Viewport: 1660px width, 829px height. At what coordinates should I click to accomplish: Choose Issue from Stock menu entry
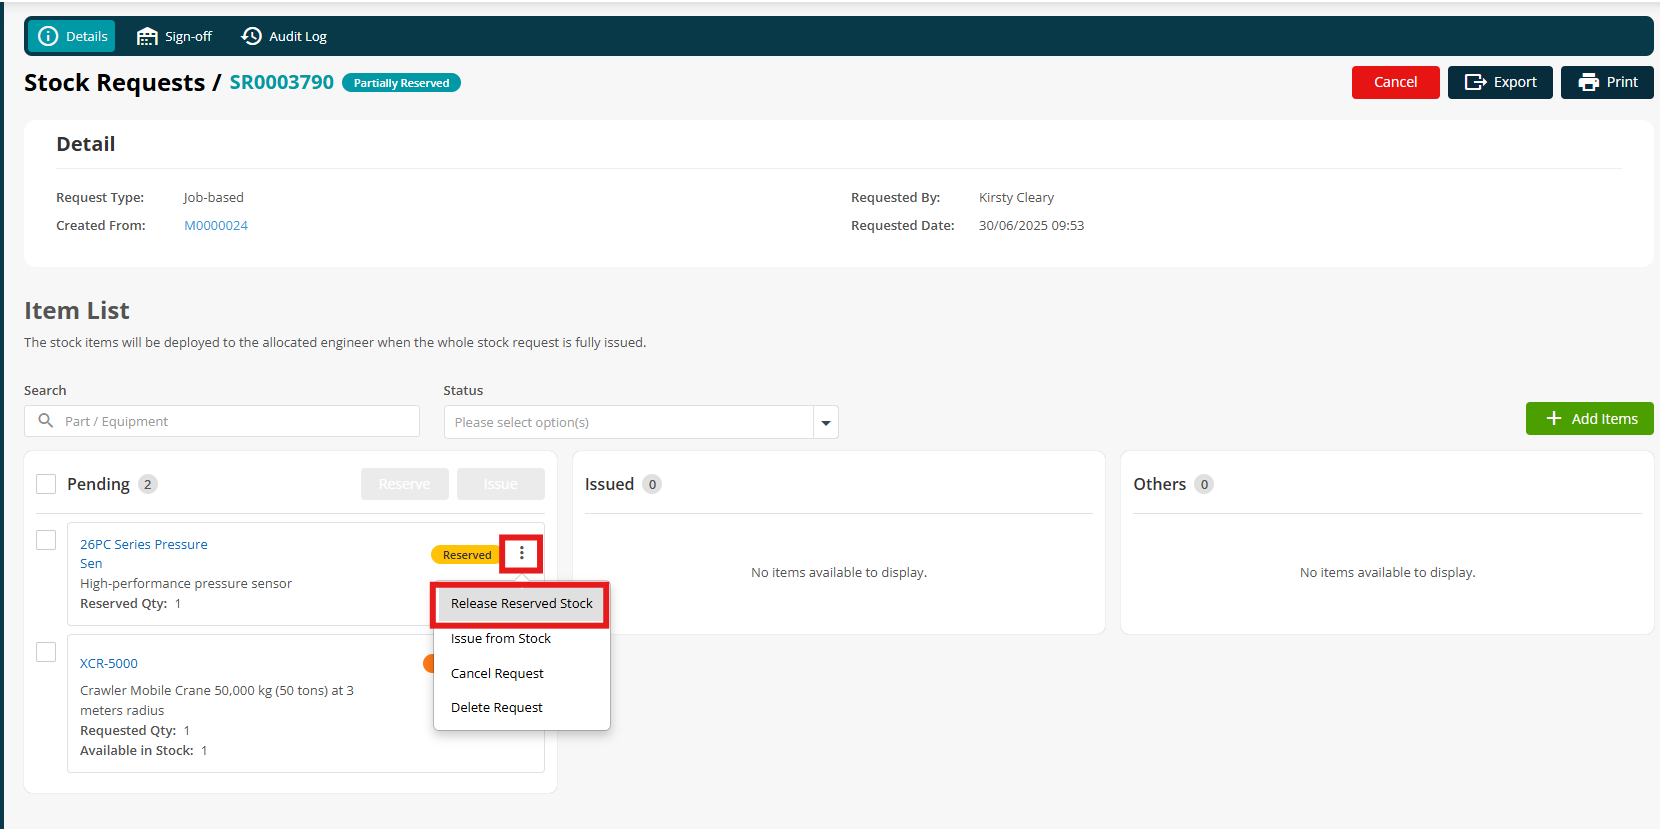pyautogui.click(x=501, y=638)
